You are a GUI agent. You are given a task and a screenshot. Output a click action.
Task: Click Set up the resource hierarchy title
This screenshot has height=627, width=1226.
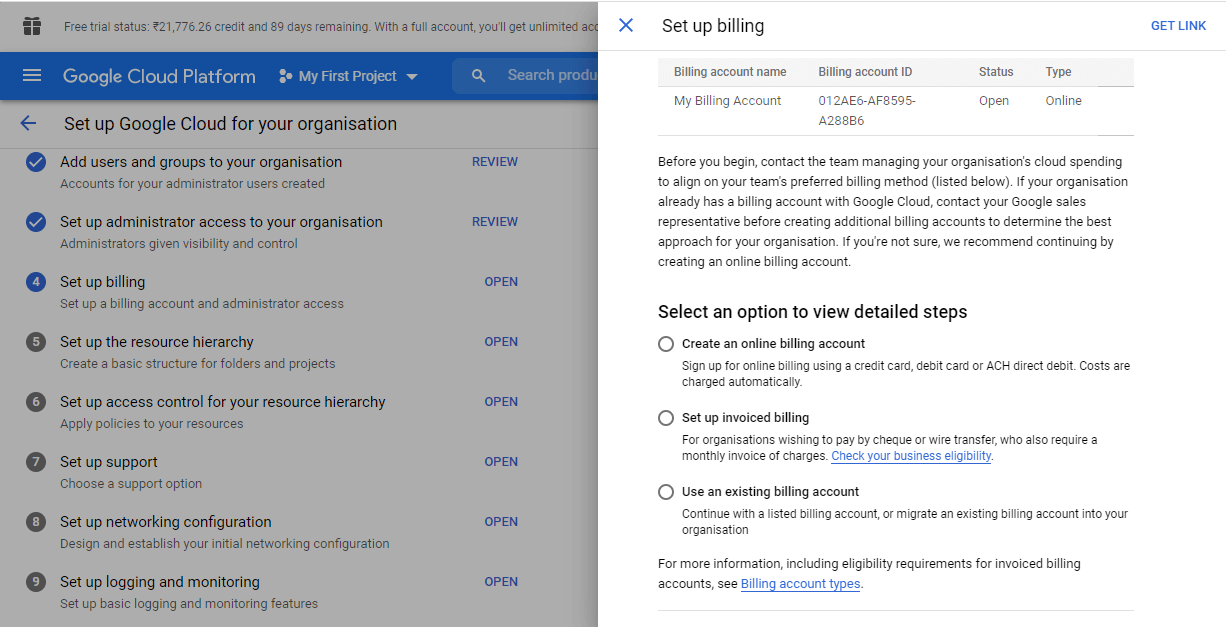(x=157, y=342)
